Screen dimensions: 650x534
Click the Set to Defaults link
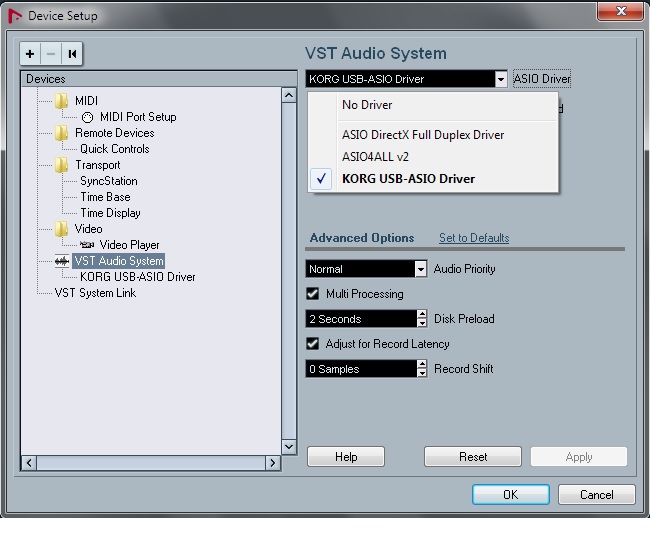click(x=474, y=238)
